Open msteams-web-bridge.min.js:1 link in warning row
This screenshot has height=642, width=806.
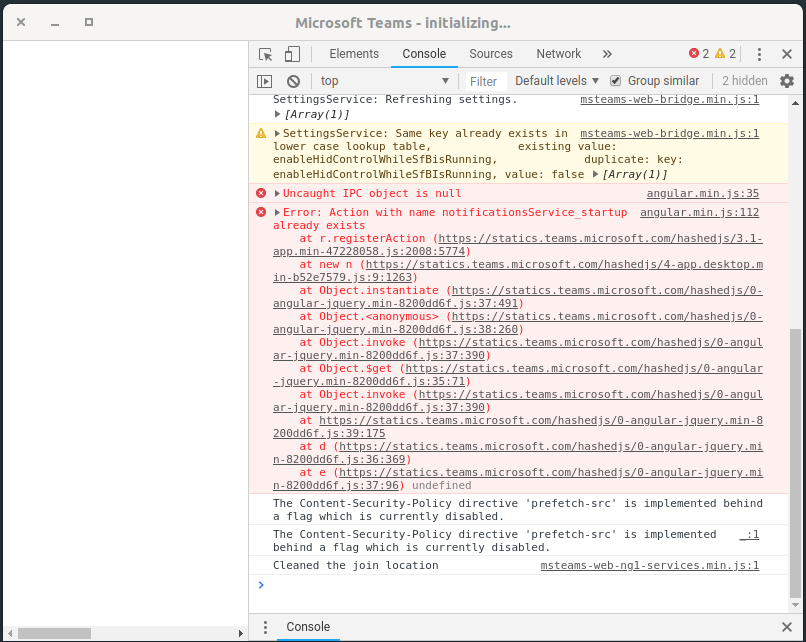669,133
